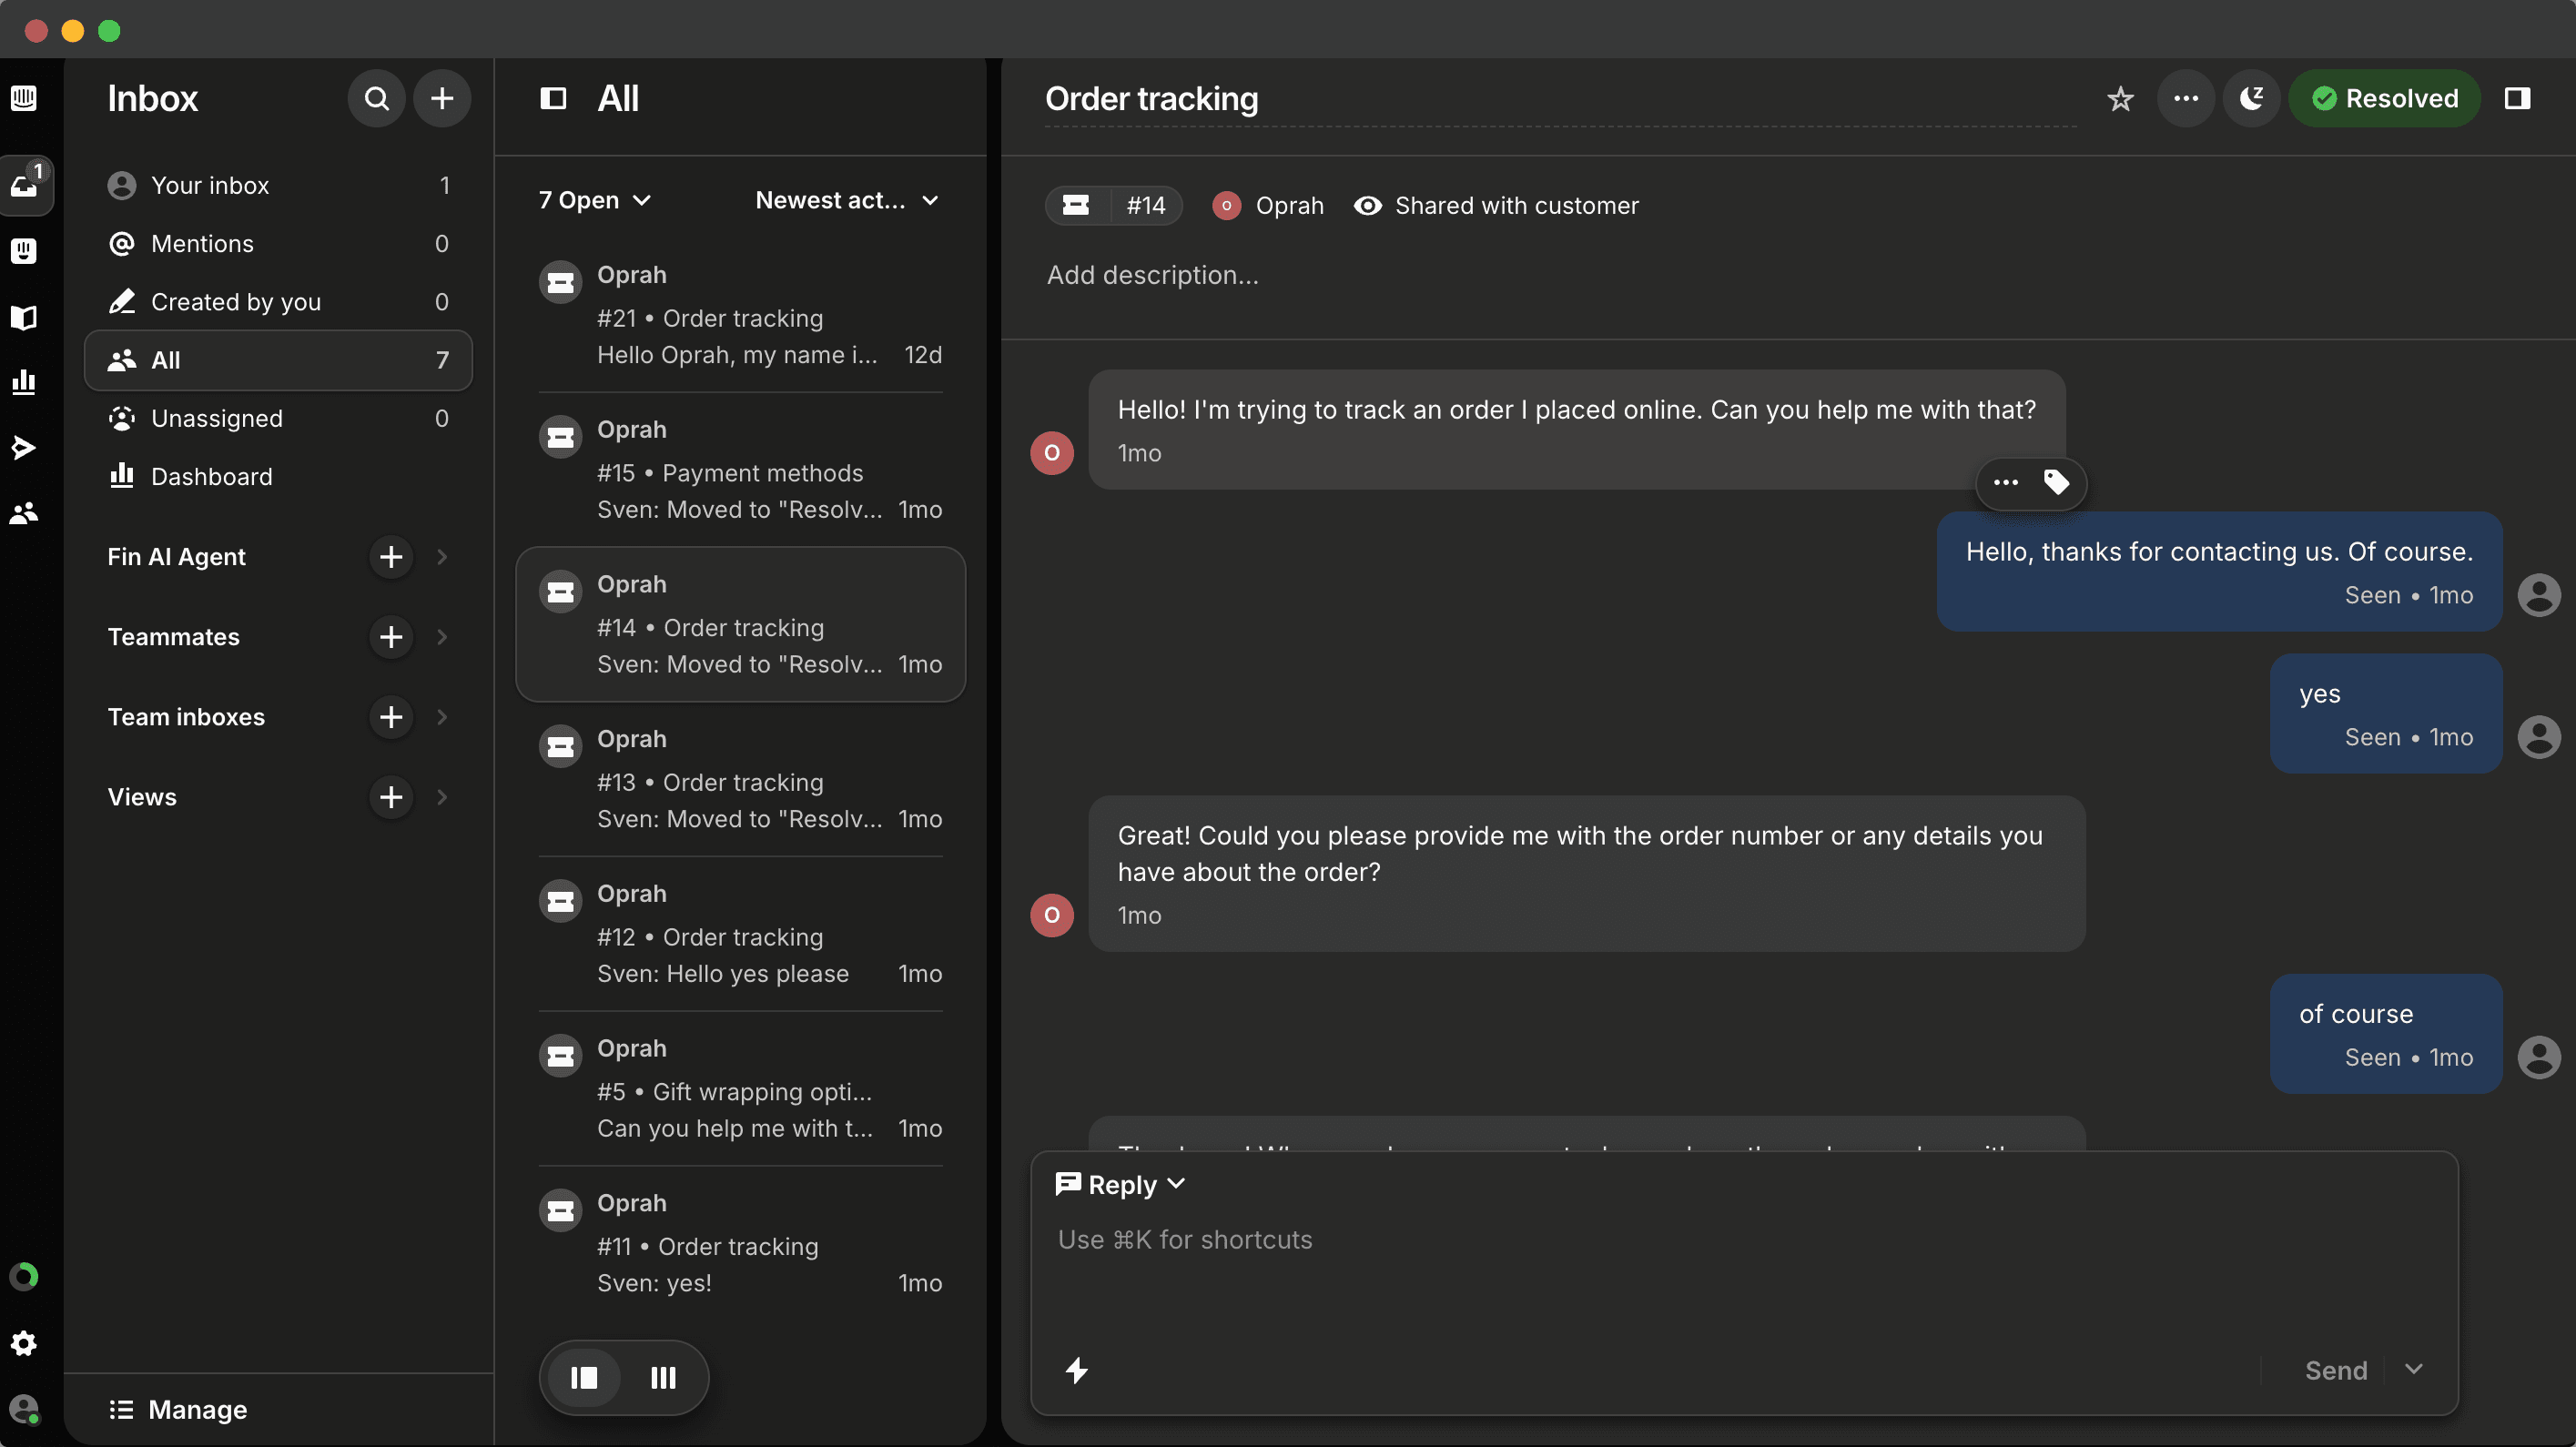Click the search icon in Inbox header
Screen dimensions: 2576x1447
pos(376,98)
